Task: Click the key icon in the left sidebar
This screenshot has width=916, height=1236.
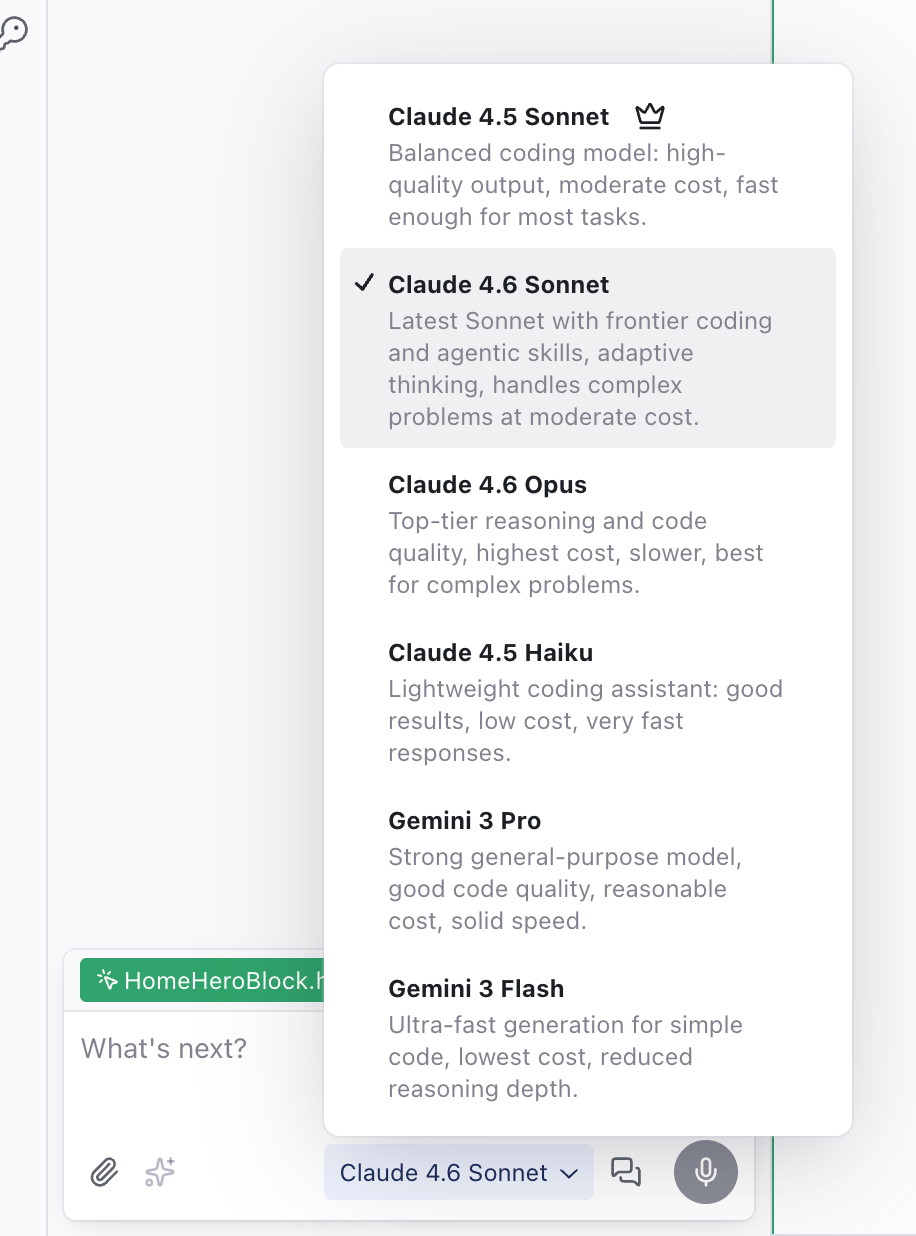Action: pyautogui.click(x=12, y=33)
